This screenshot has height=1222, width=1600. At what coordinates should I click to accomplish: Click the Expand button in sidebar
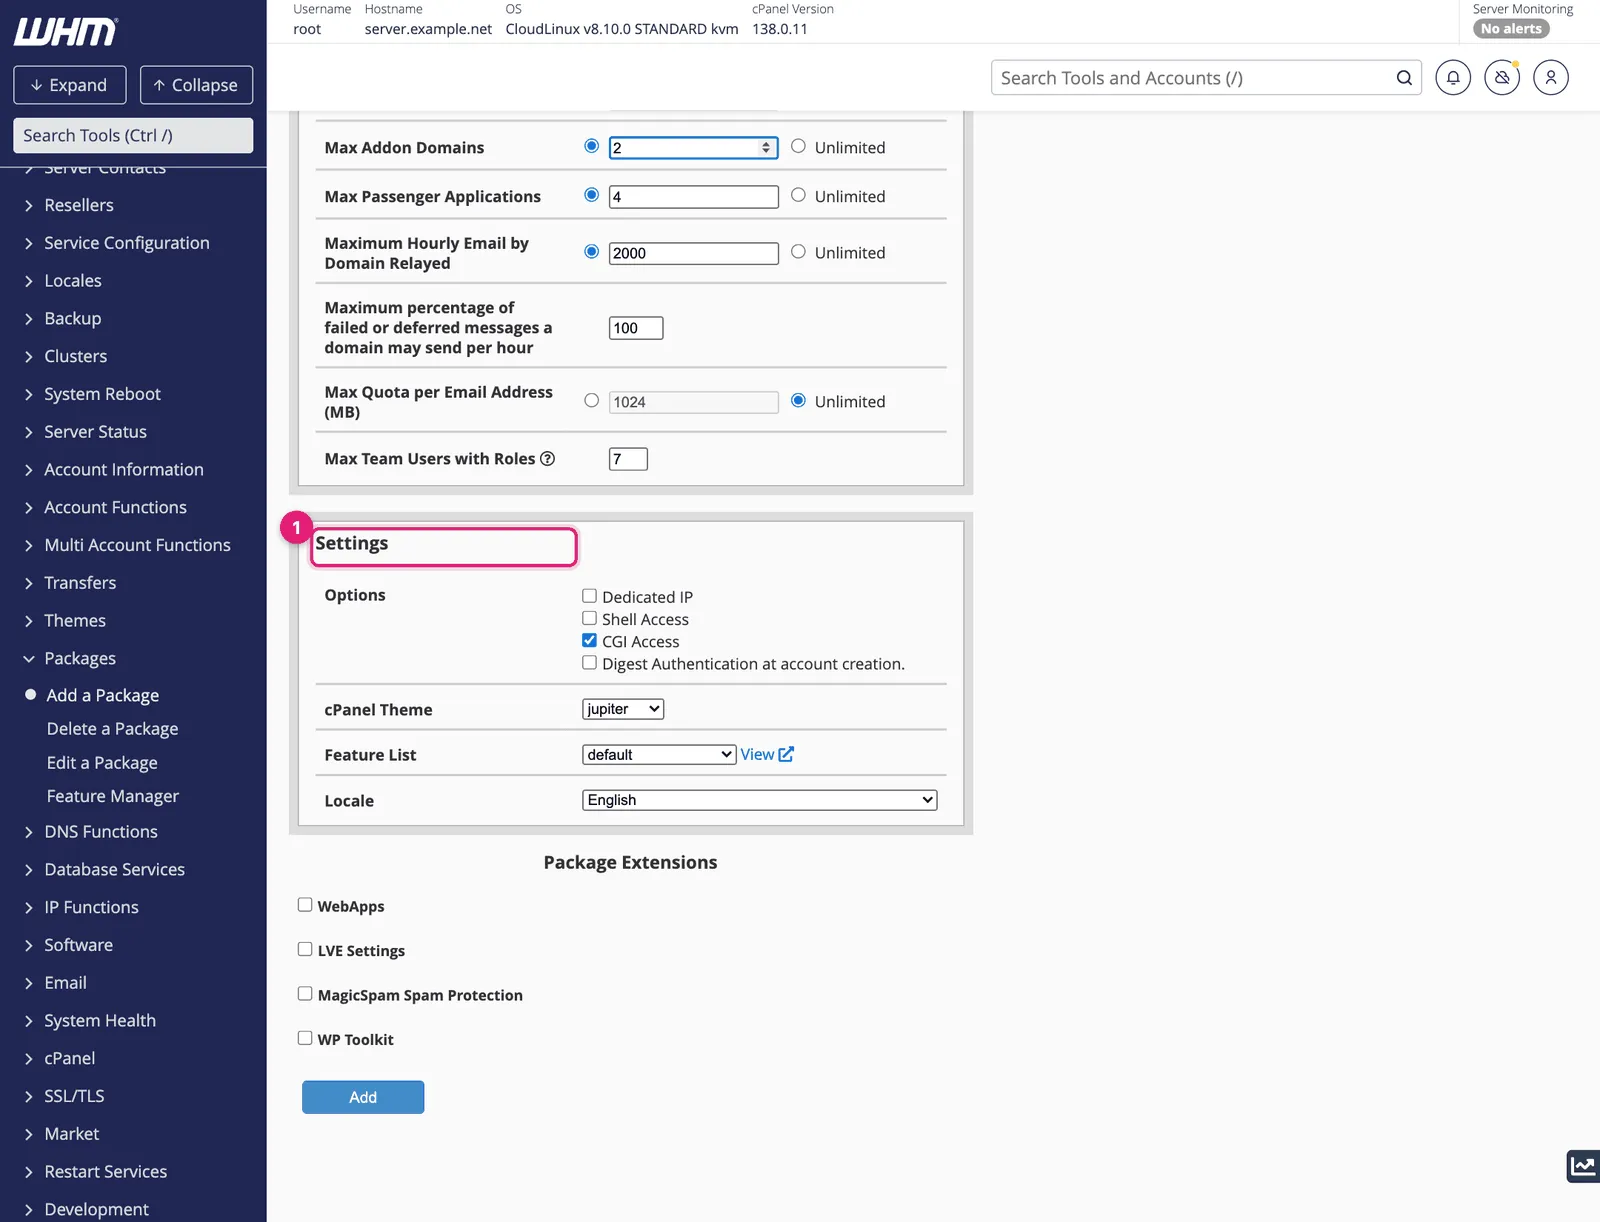tap(70, 85)
